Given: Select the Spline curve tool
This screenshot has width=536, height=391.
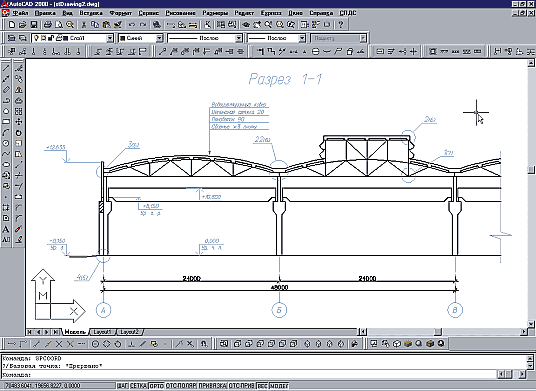Looking at the screenshot, I should coord(6,154).
